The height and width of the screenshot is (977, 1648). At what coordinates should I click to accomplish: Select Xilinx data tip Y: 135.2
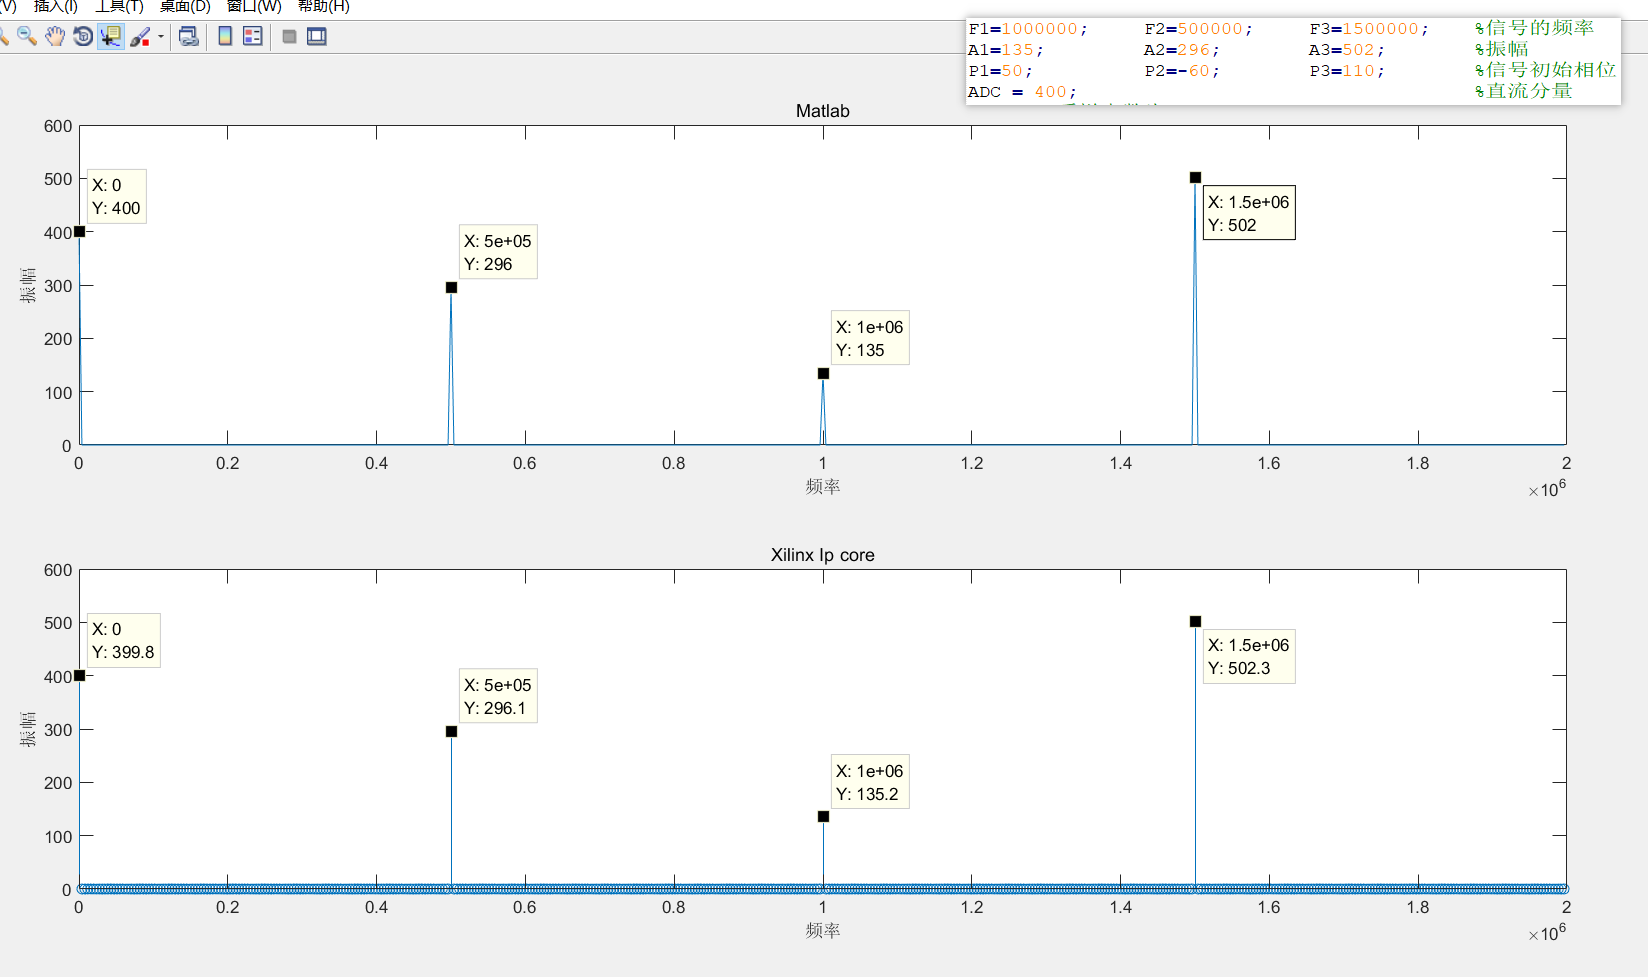(x=871, y=782)
